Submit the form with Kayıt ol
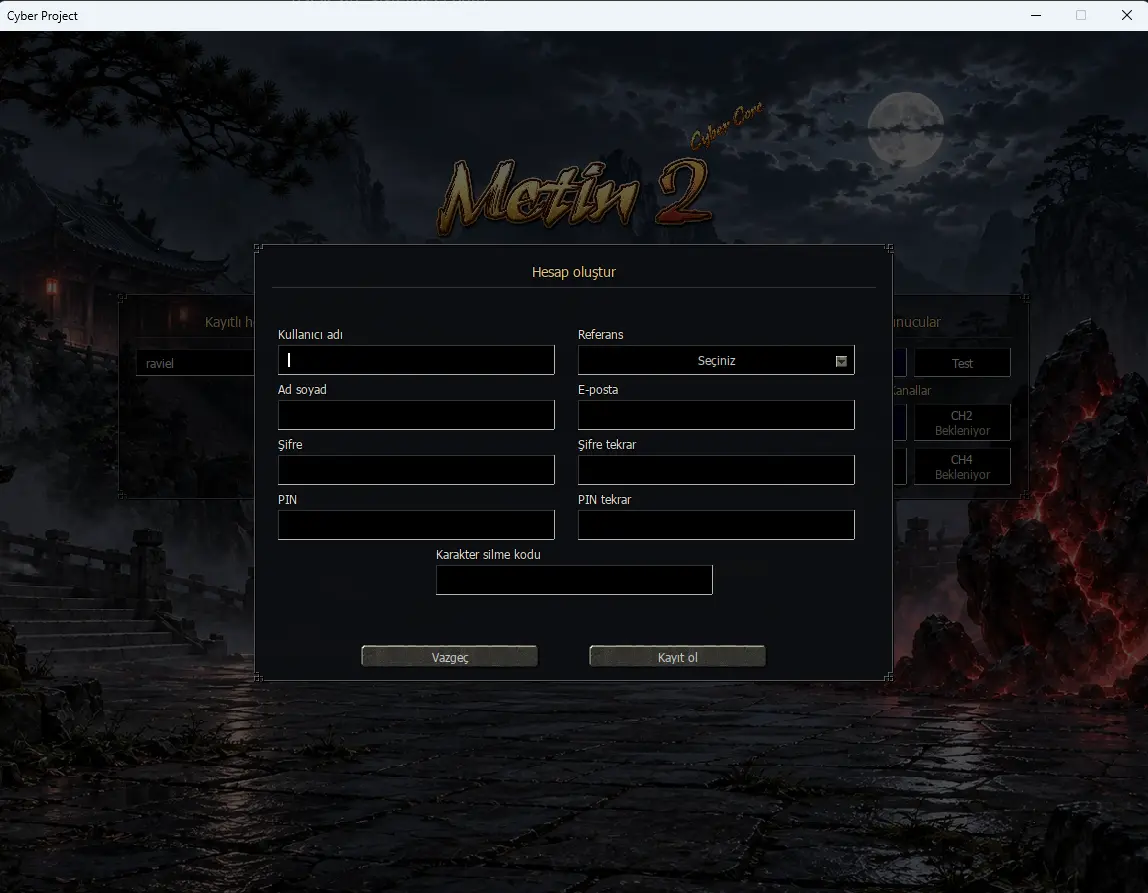Viewport: 1148px width, 893px height. pyautogui.click(x=677, y=657)
